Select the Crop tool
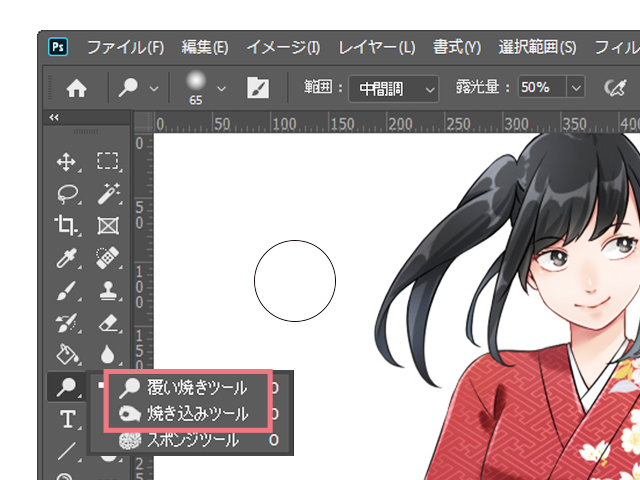Image resolution: width=640 pixels, height=480 pixels. (66, 226)
